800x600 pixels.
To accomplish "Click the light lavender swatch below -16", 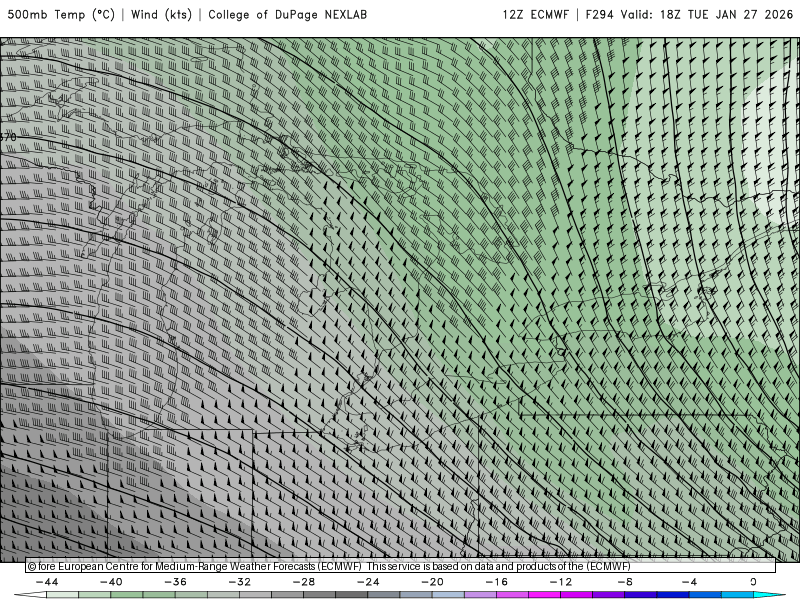I will [480, 595].
